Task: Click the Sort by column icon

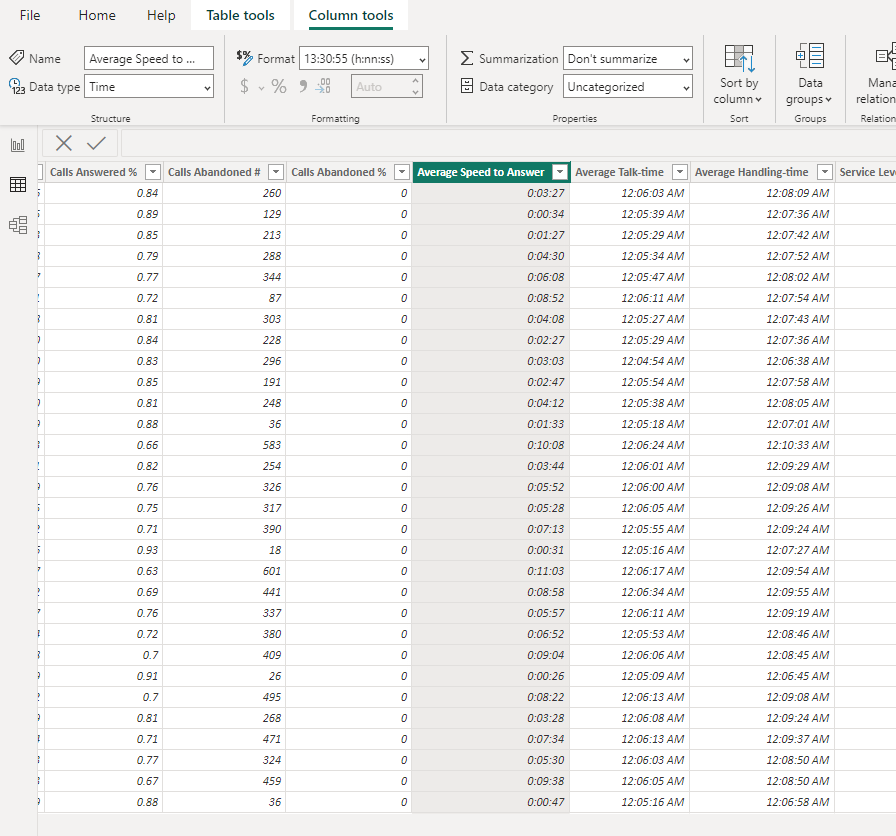Action: click(738, 58)
